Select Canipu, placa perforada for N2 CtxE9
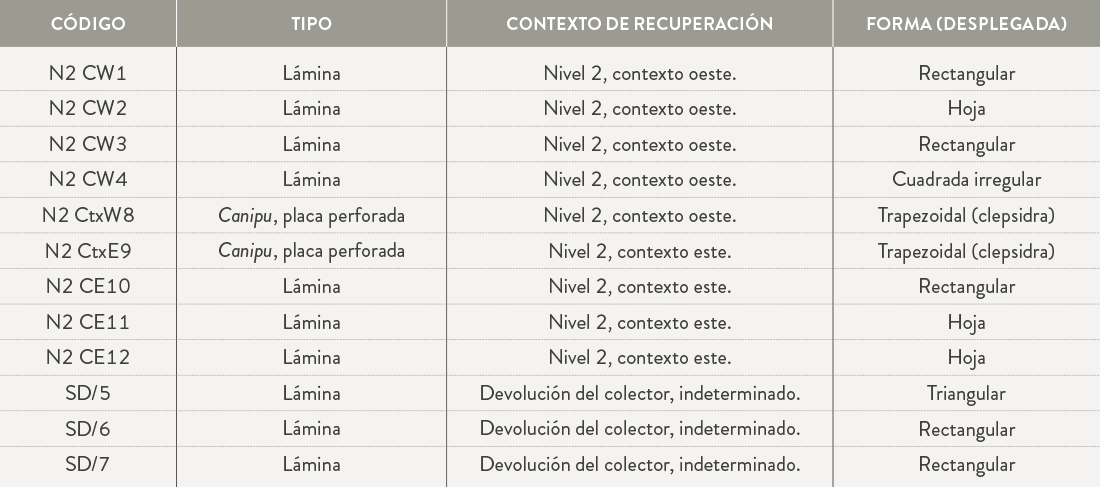1100x487 pixels. coord(311,251)
